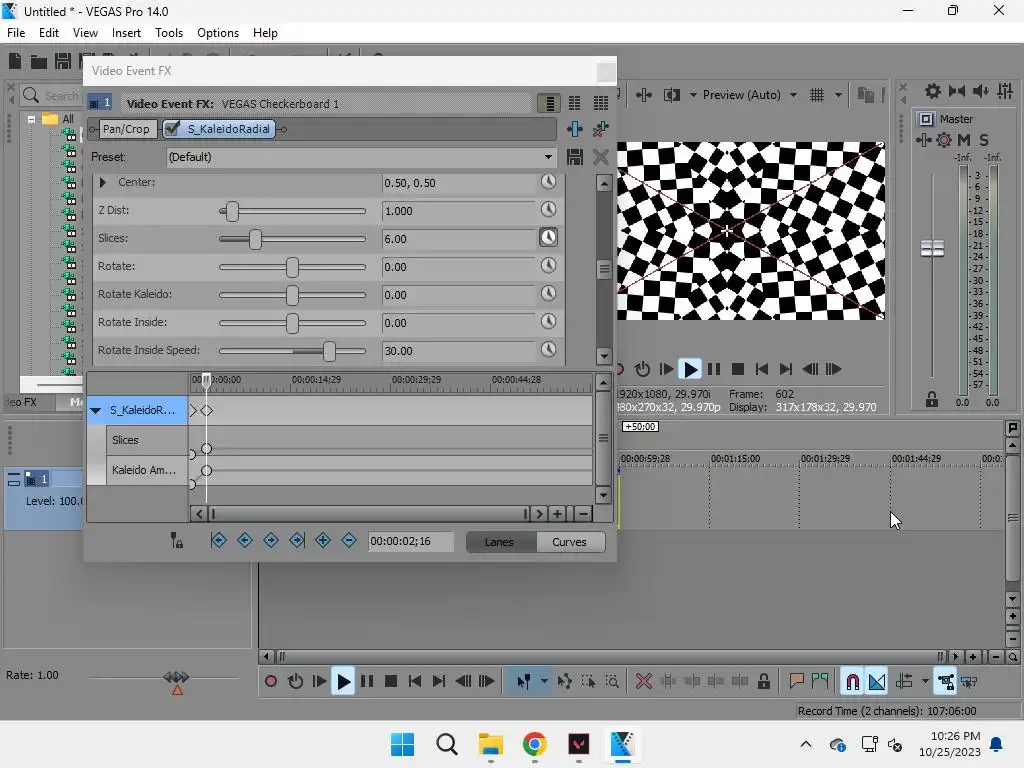
Task: Toggle Rotate Inside animation clock icon
Action: coord(549,322)
